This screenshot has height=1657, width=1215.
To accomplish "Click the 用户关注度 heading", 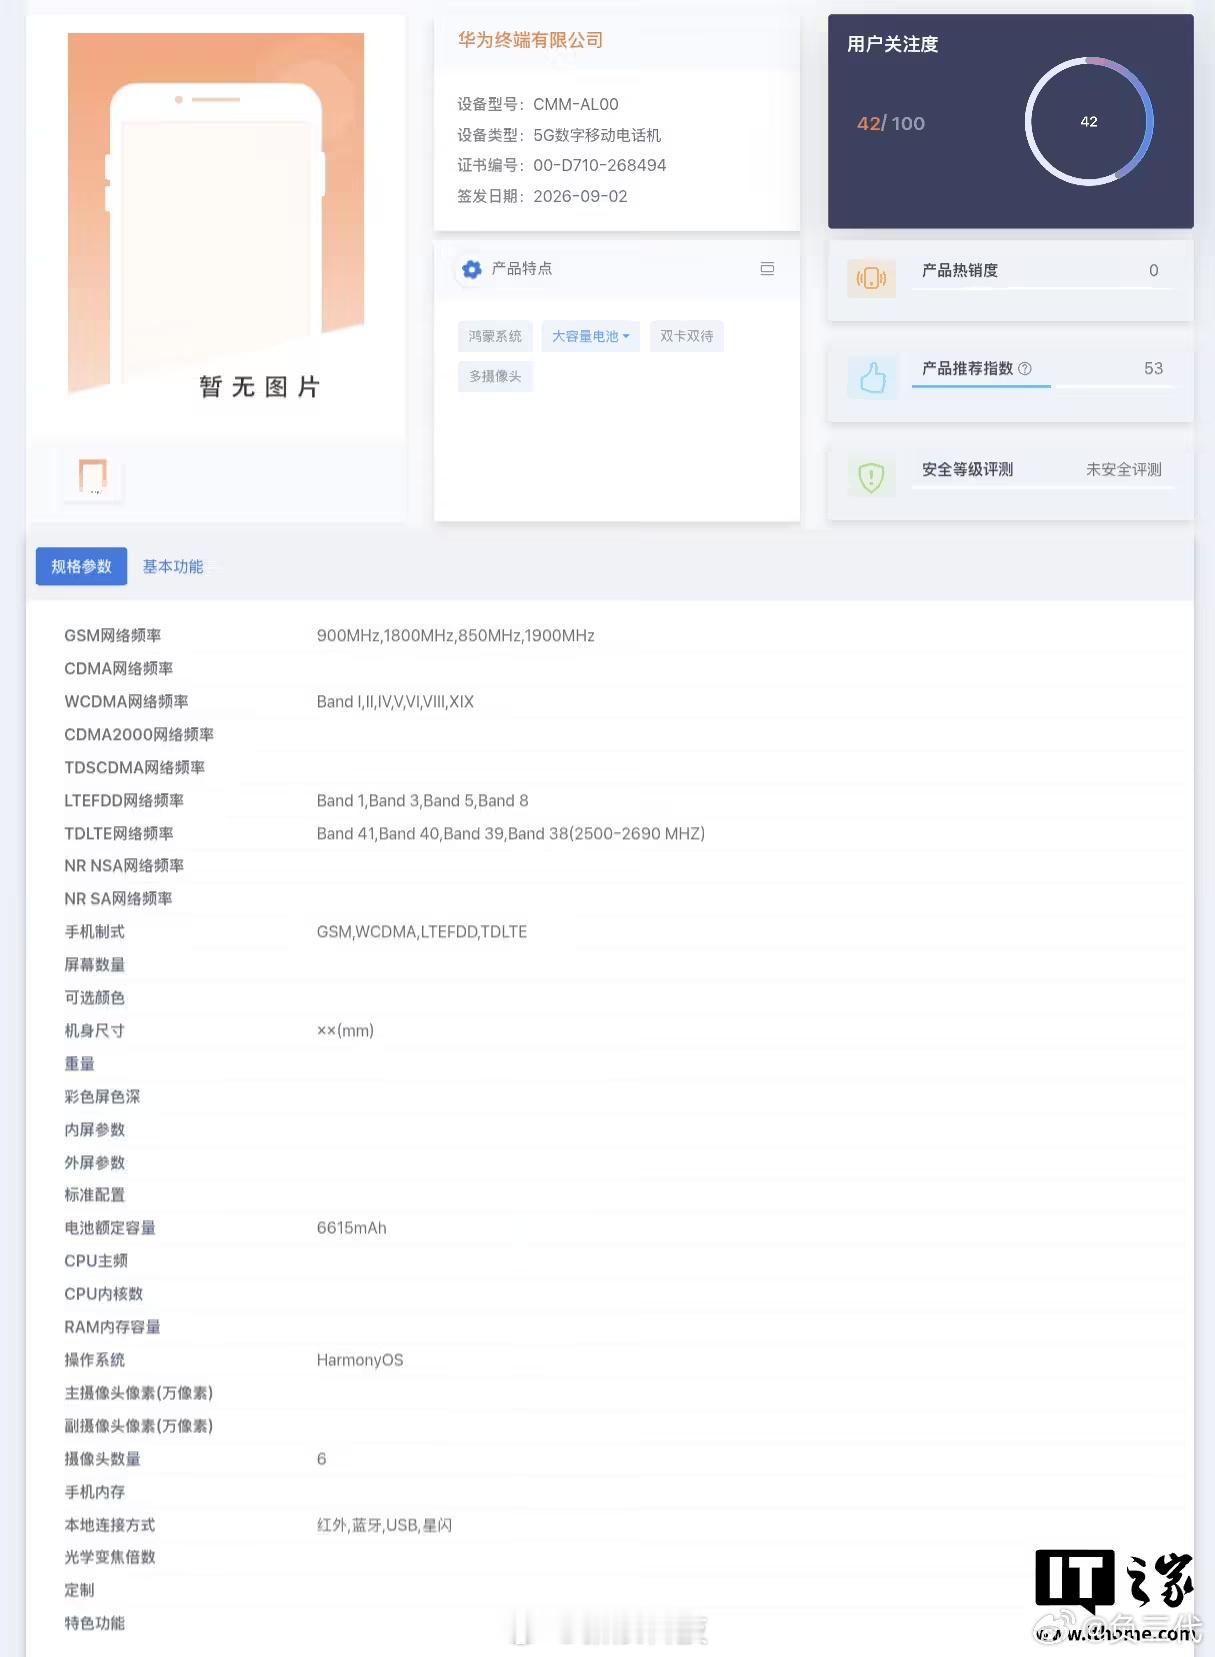I will pyautogui.click(x=892, y=44).
